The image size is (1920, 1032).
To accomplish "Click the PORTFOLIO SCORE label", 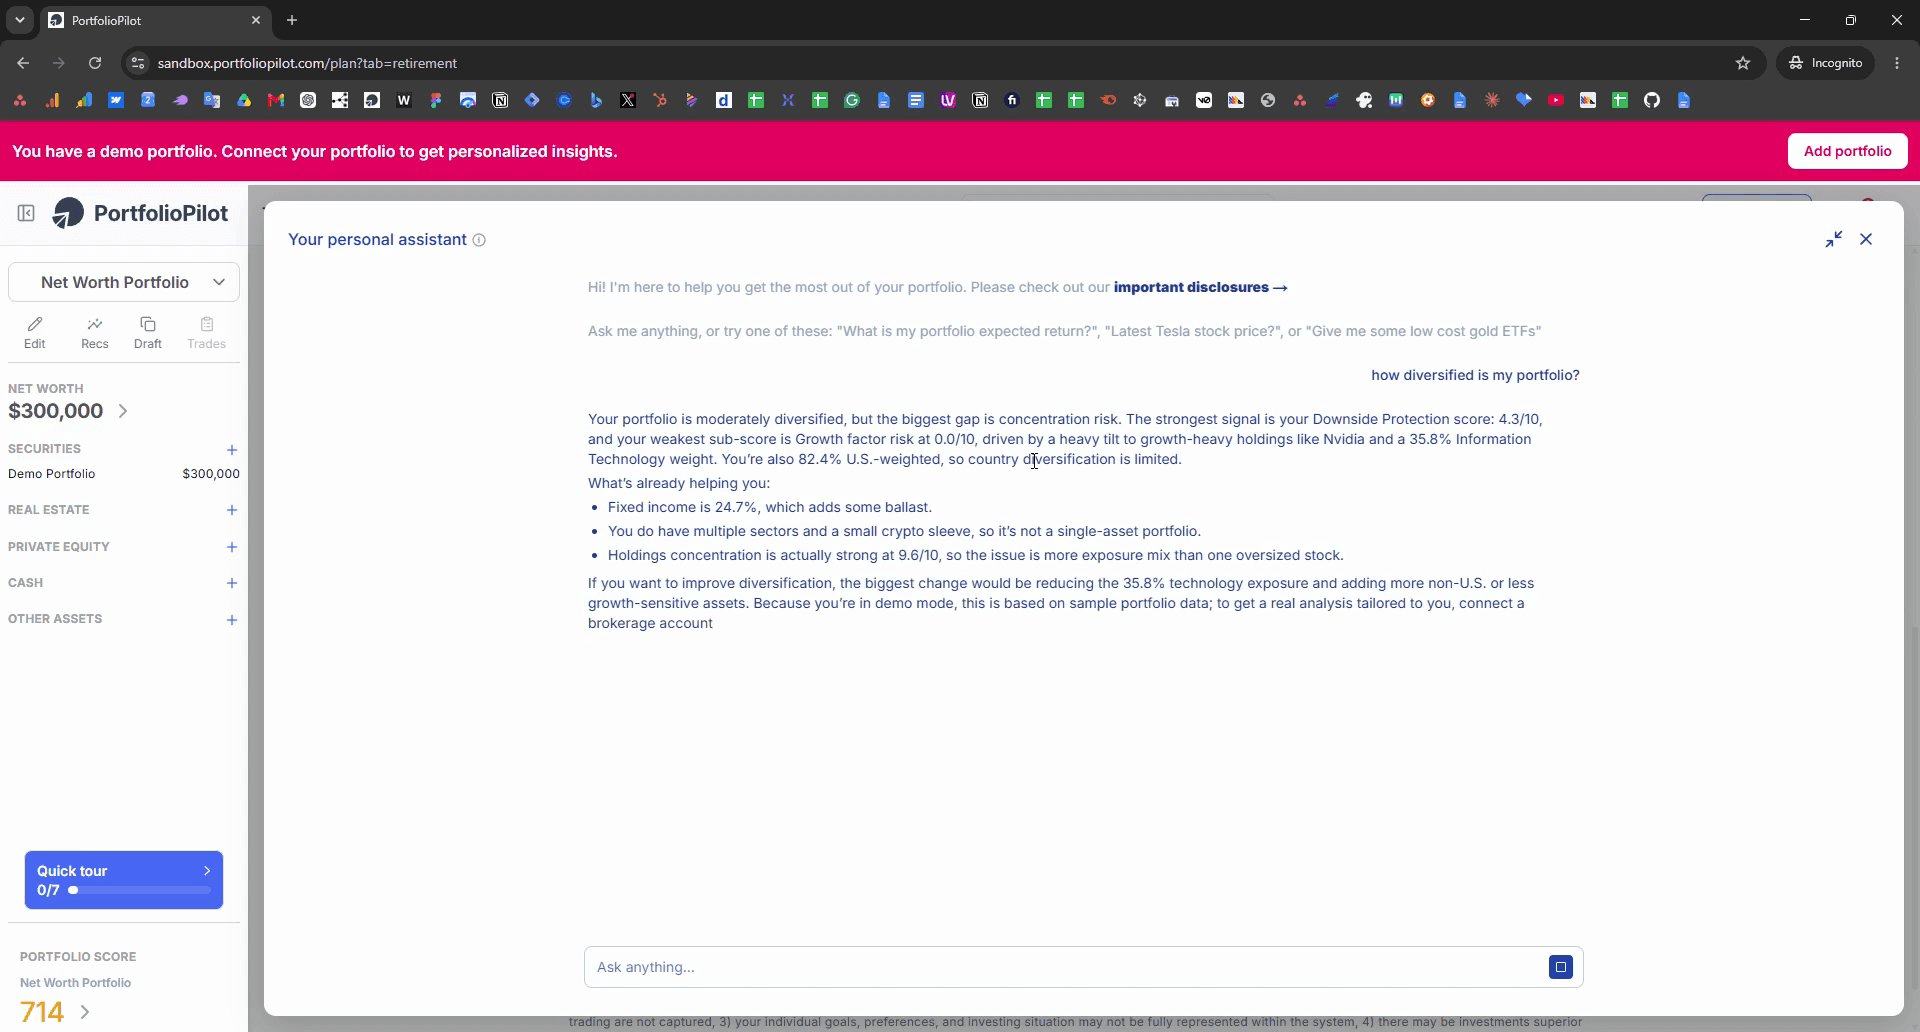I will pos(78,957).
